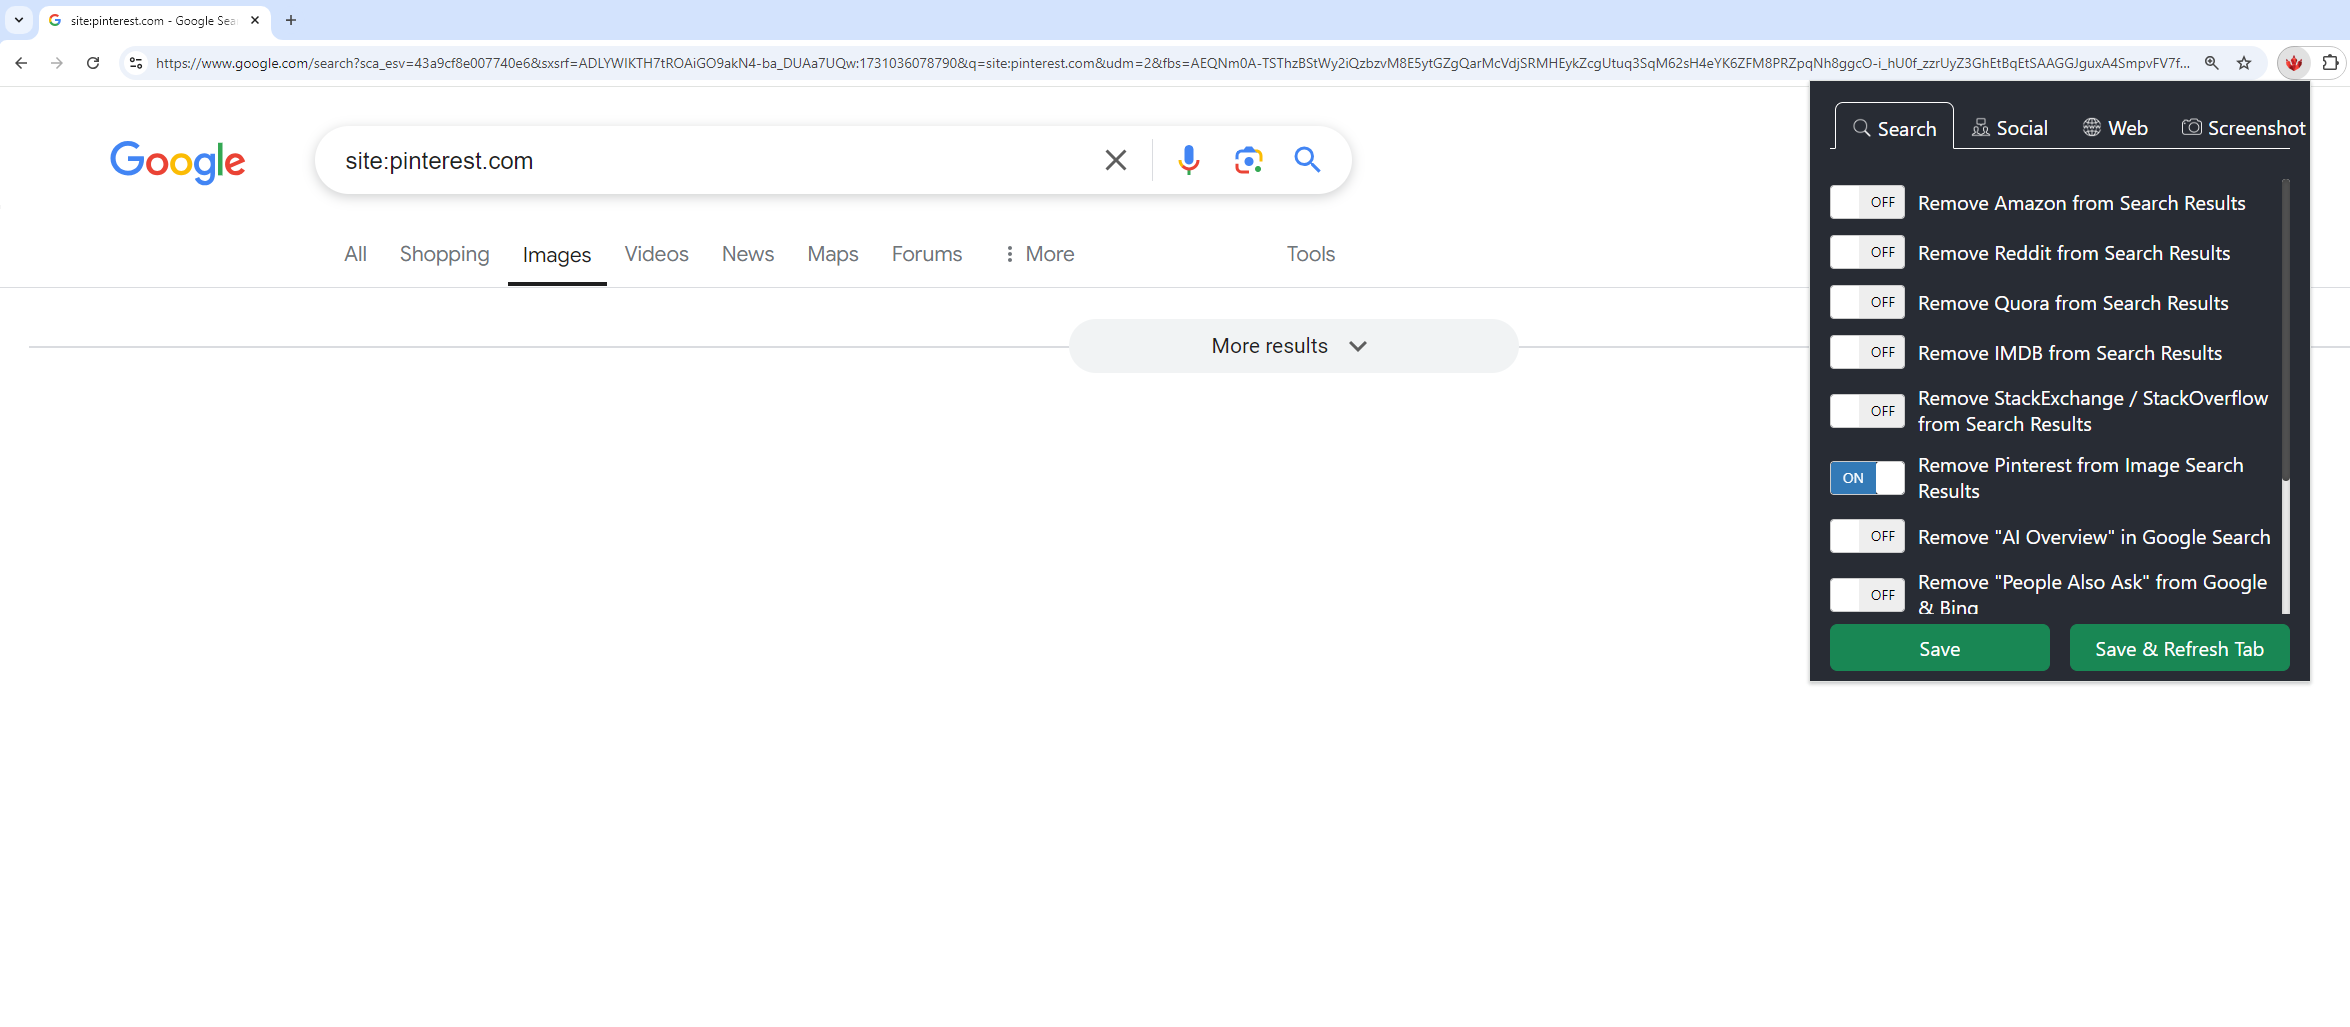This screenshot has height=1027, width=2350.
Task: Switch to the Maps tab
Action: (833, 254)
